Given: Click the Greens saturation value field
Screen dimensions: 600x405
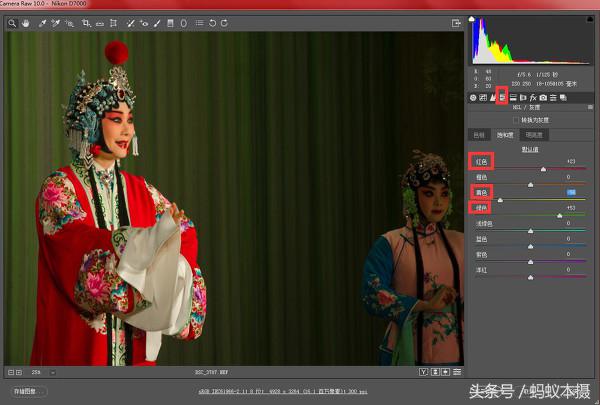Looking at the screenshot, I should coord(571,208).
